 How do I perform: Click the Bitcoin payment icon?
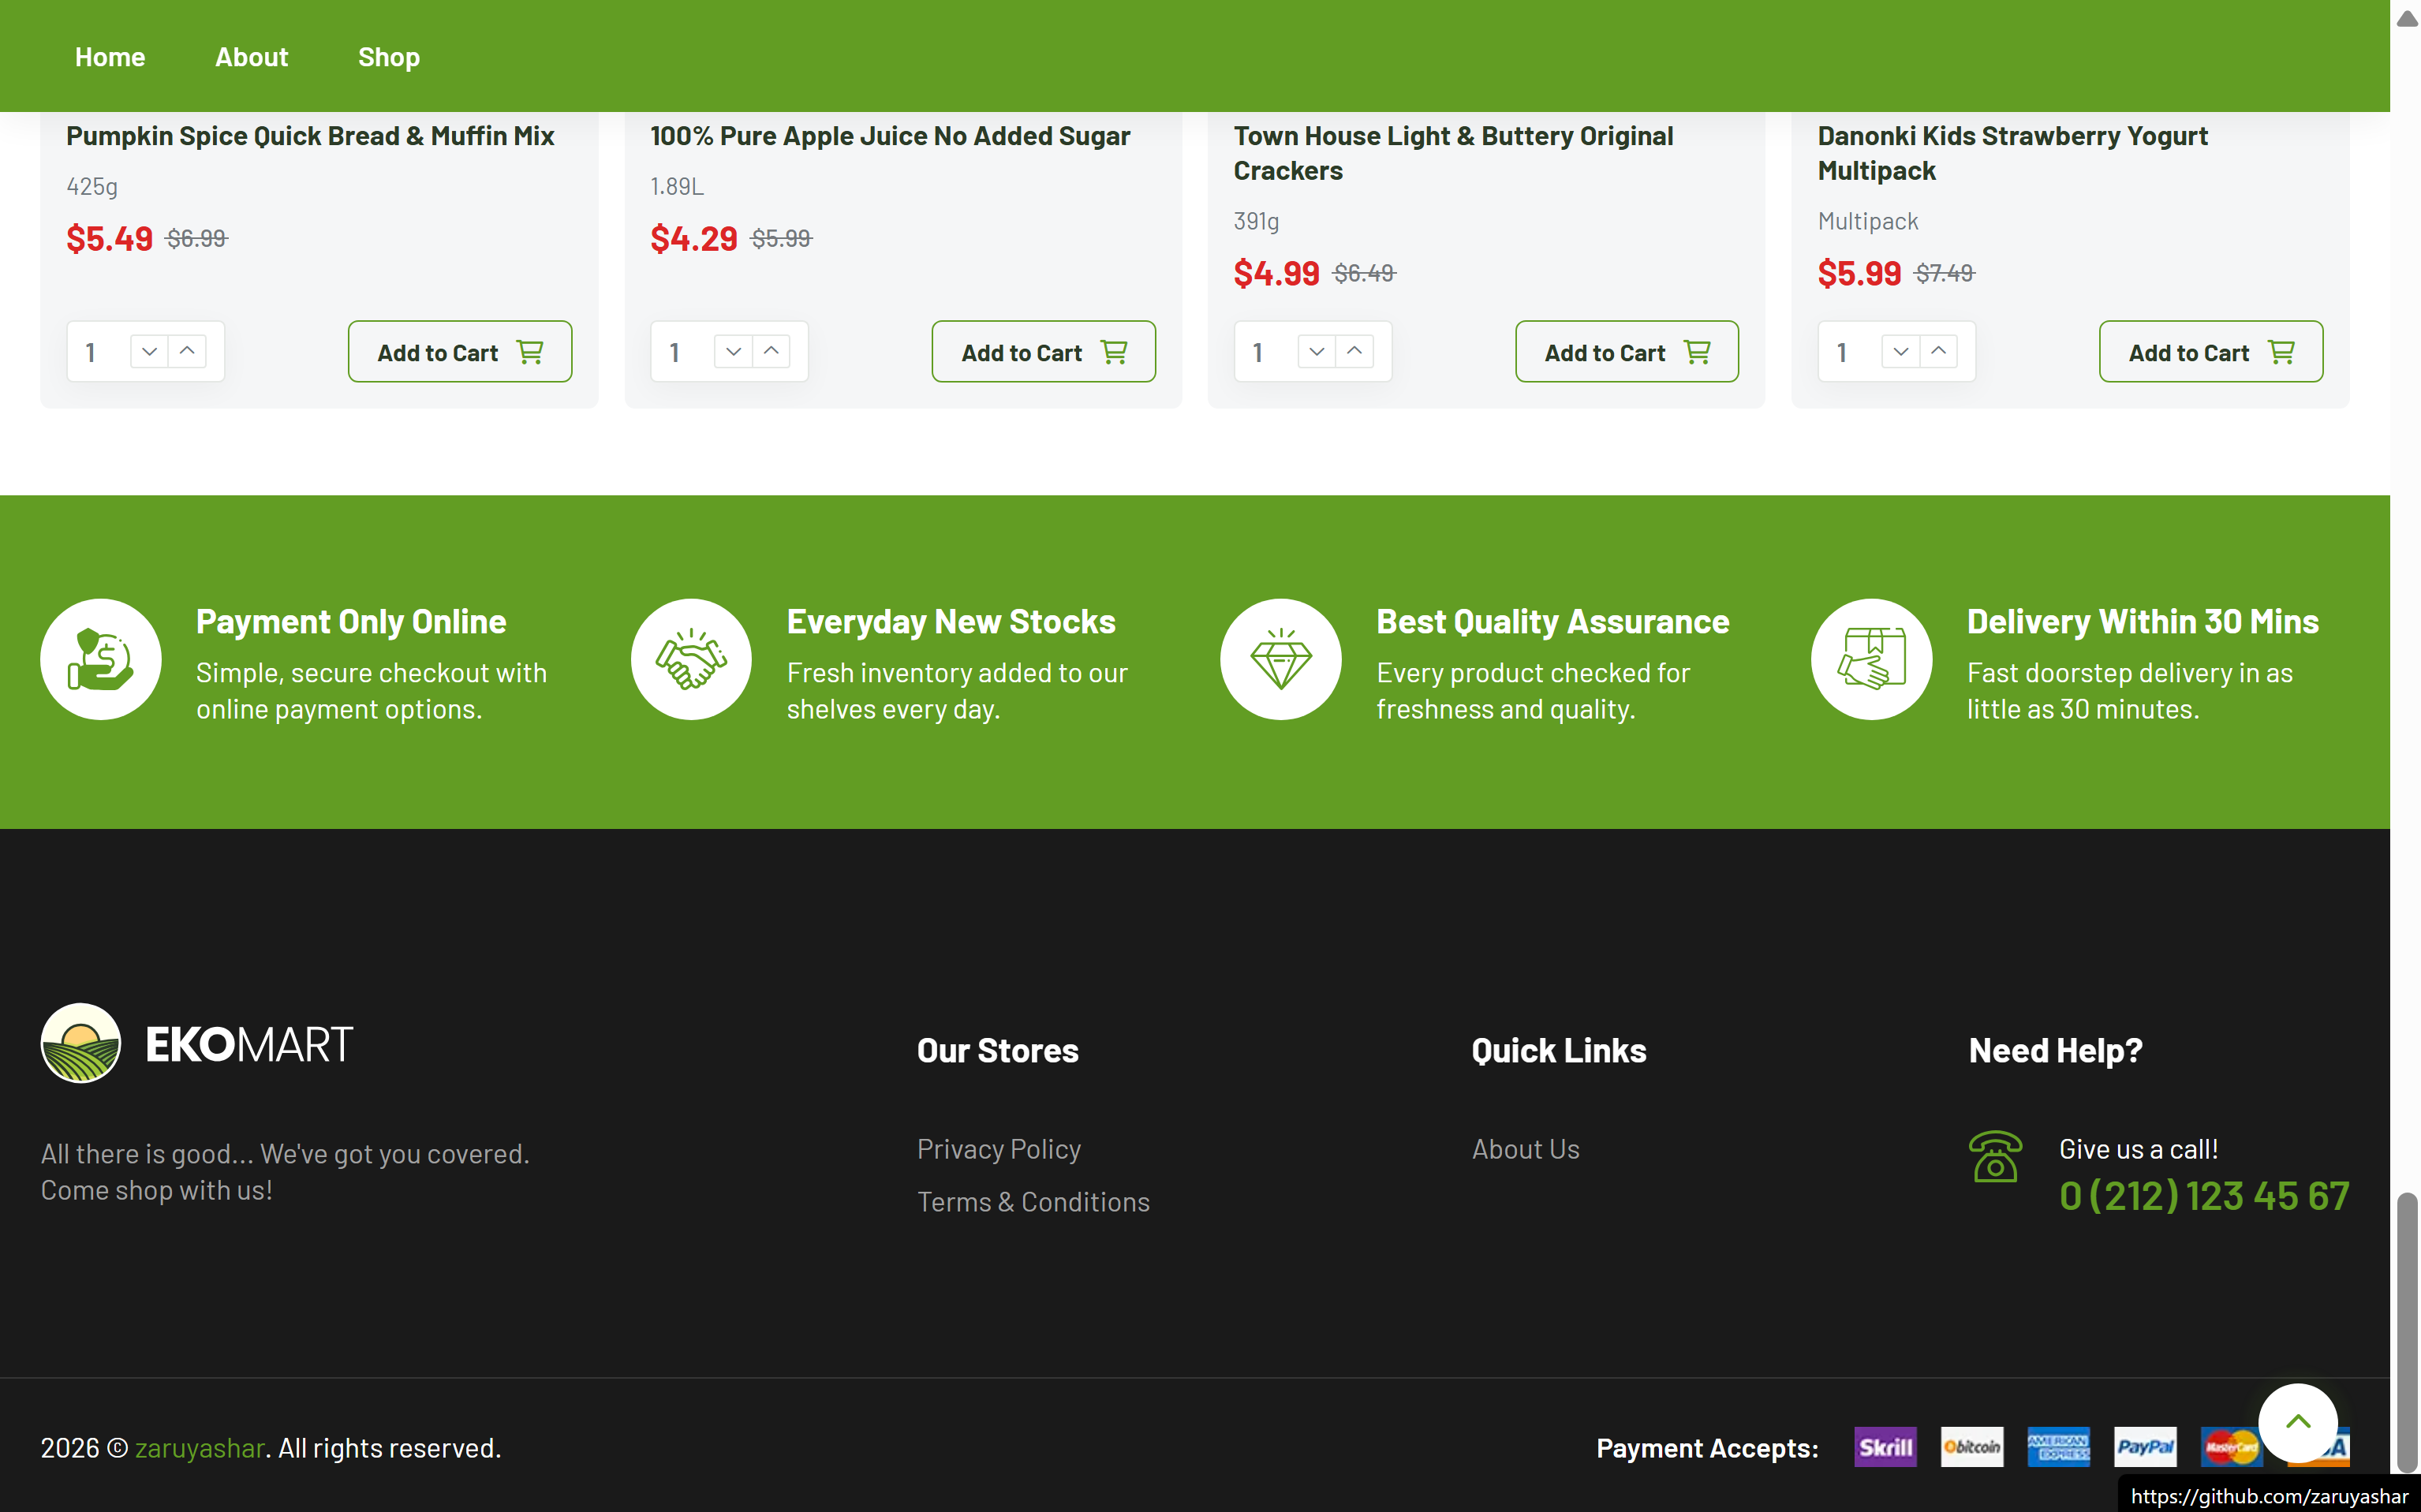(x=1972, y=1447)
